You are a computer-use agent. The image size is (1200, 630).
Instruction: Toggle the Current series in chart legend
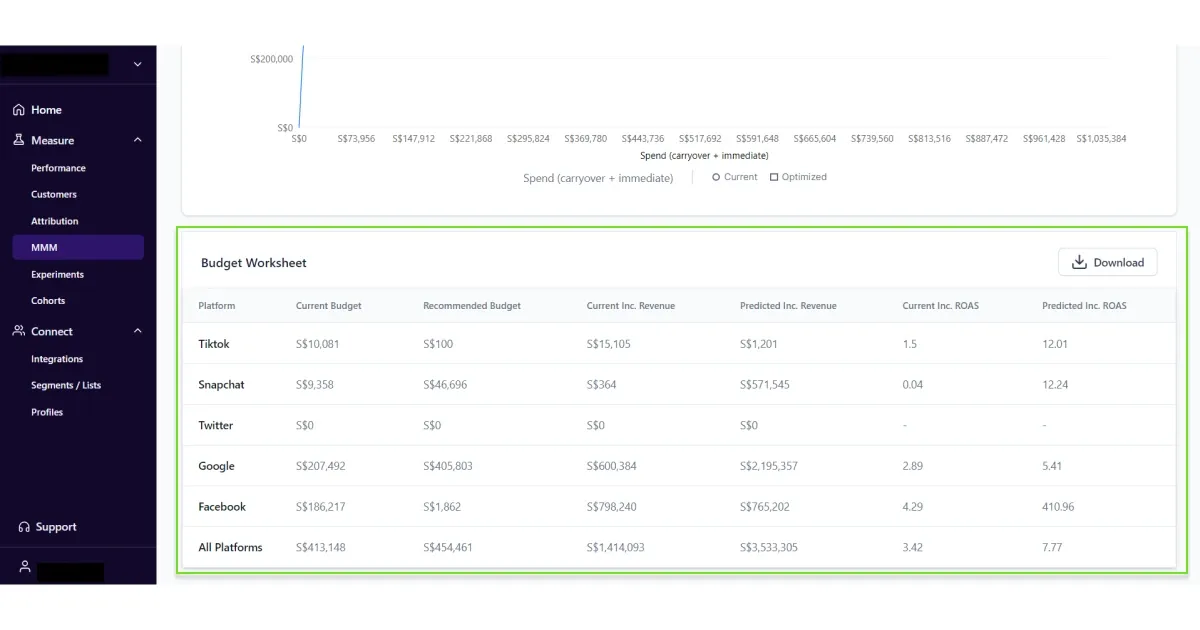point(735,177)
